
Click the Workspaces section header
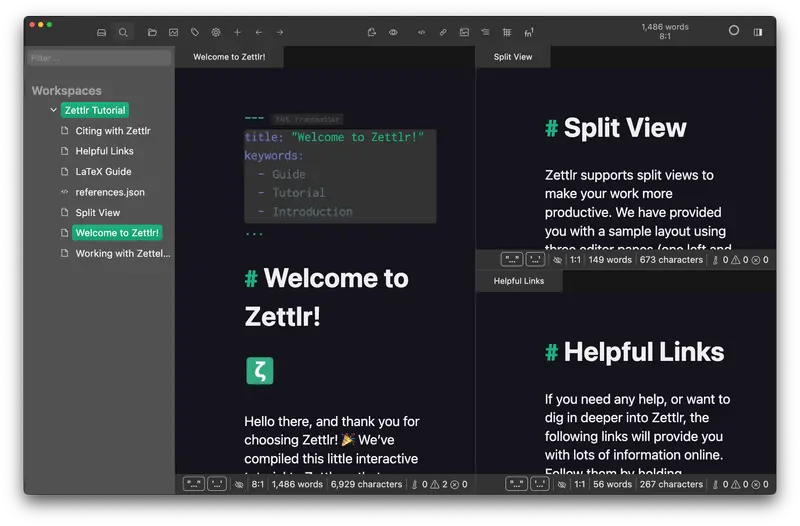66,90
